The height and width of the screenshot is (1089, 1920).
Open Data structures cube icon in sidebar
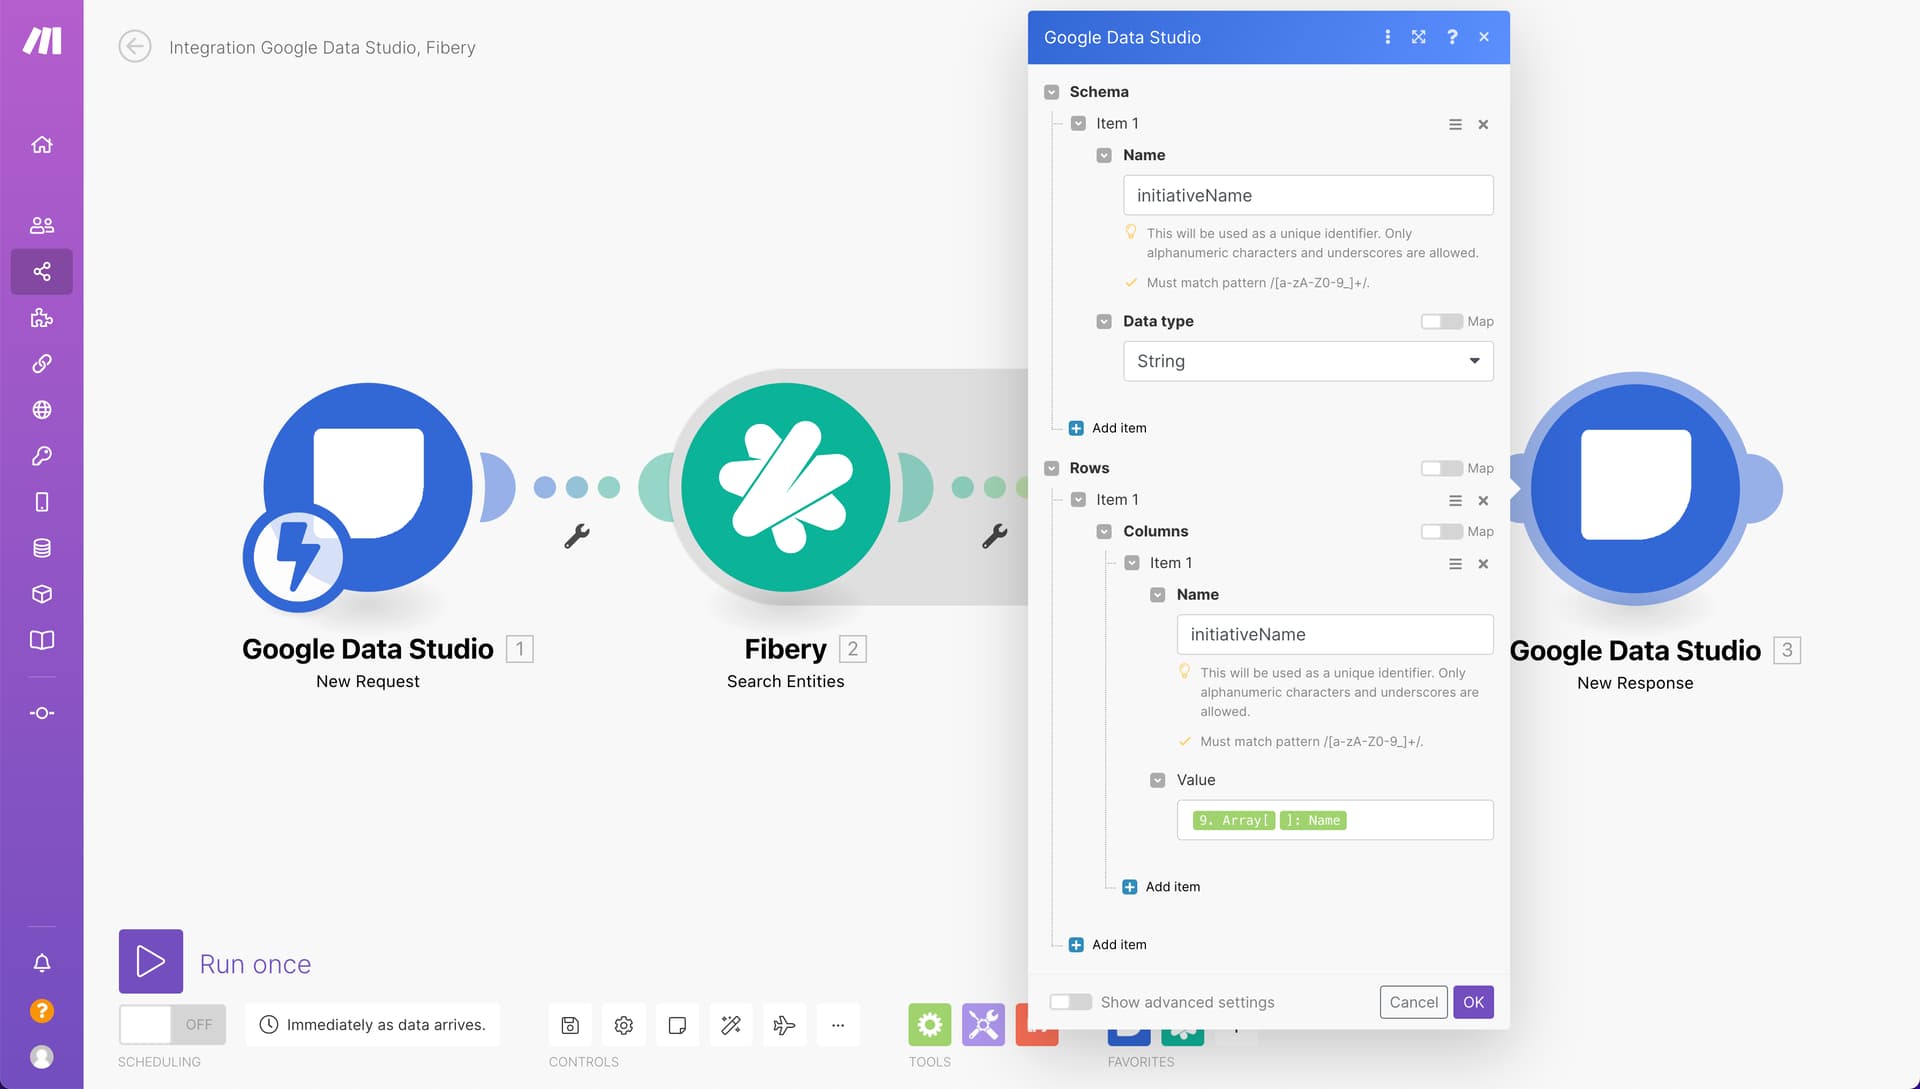point(42,594)
